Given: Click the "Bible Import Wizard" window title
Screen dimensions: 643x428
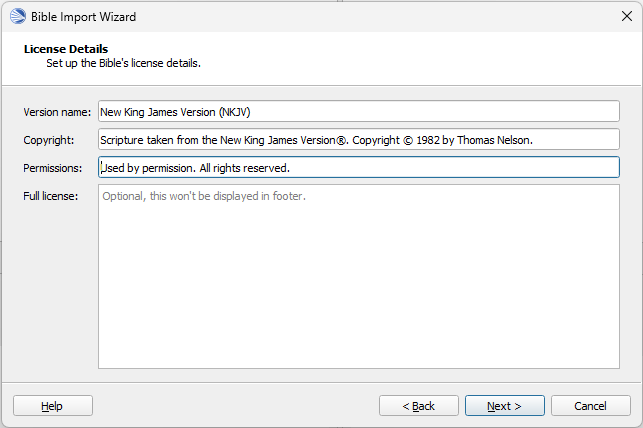Looking at the screenshot, I should [x=84, y=17].
